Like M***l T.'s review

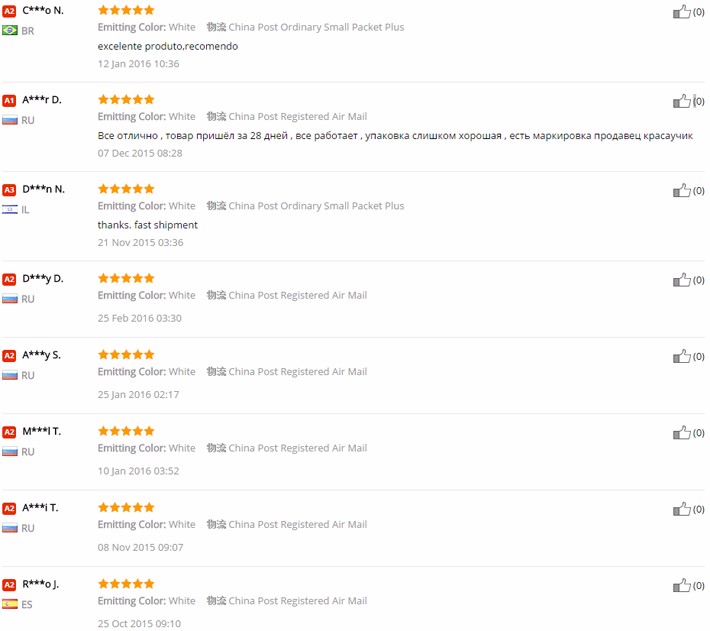(682, 433)
